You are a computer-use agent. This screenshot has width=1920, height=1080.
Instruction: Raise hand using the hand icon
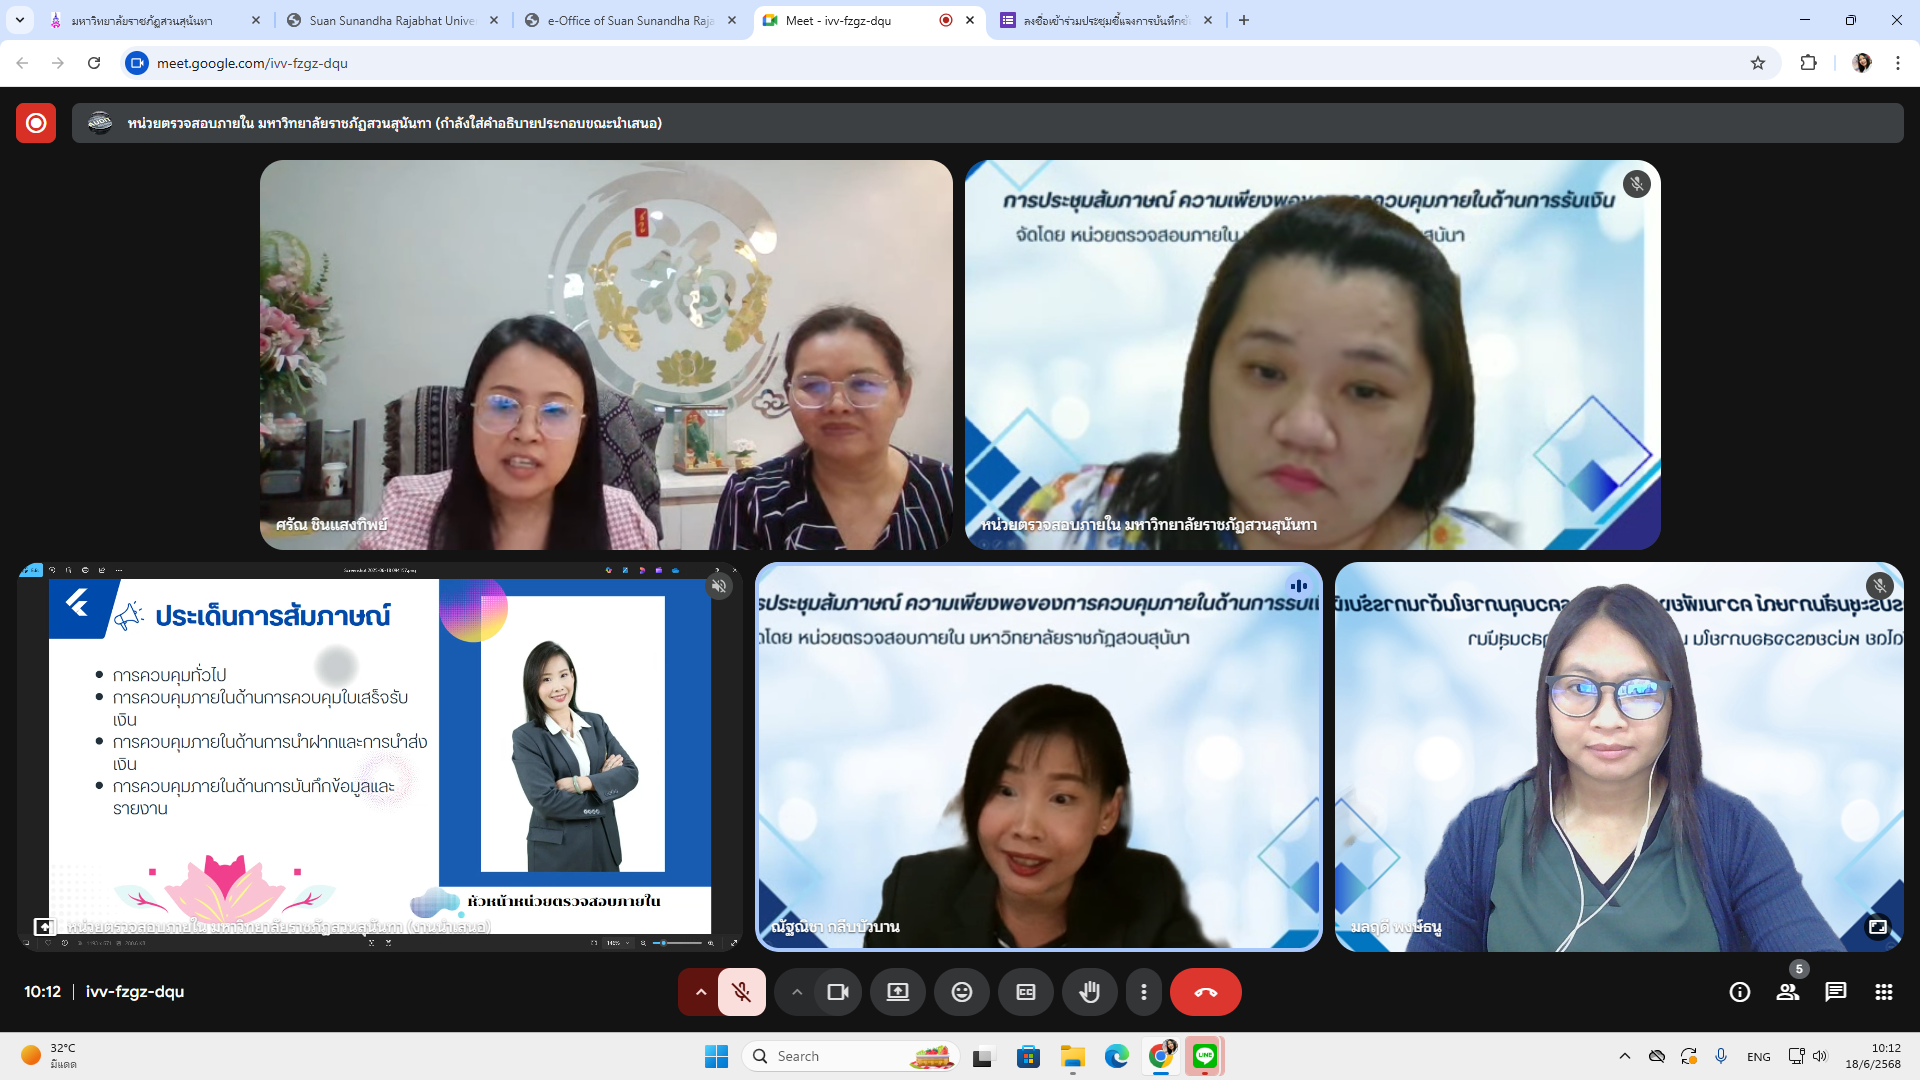(1089, 992)
